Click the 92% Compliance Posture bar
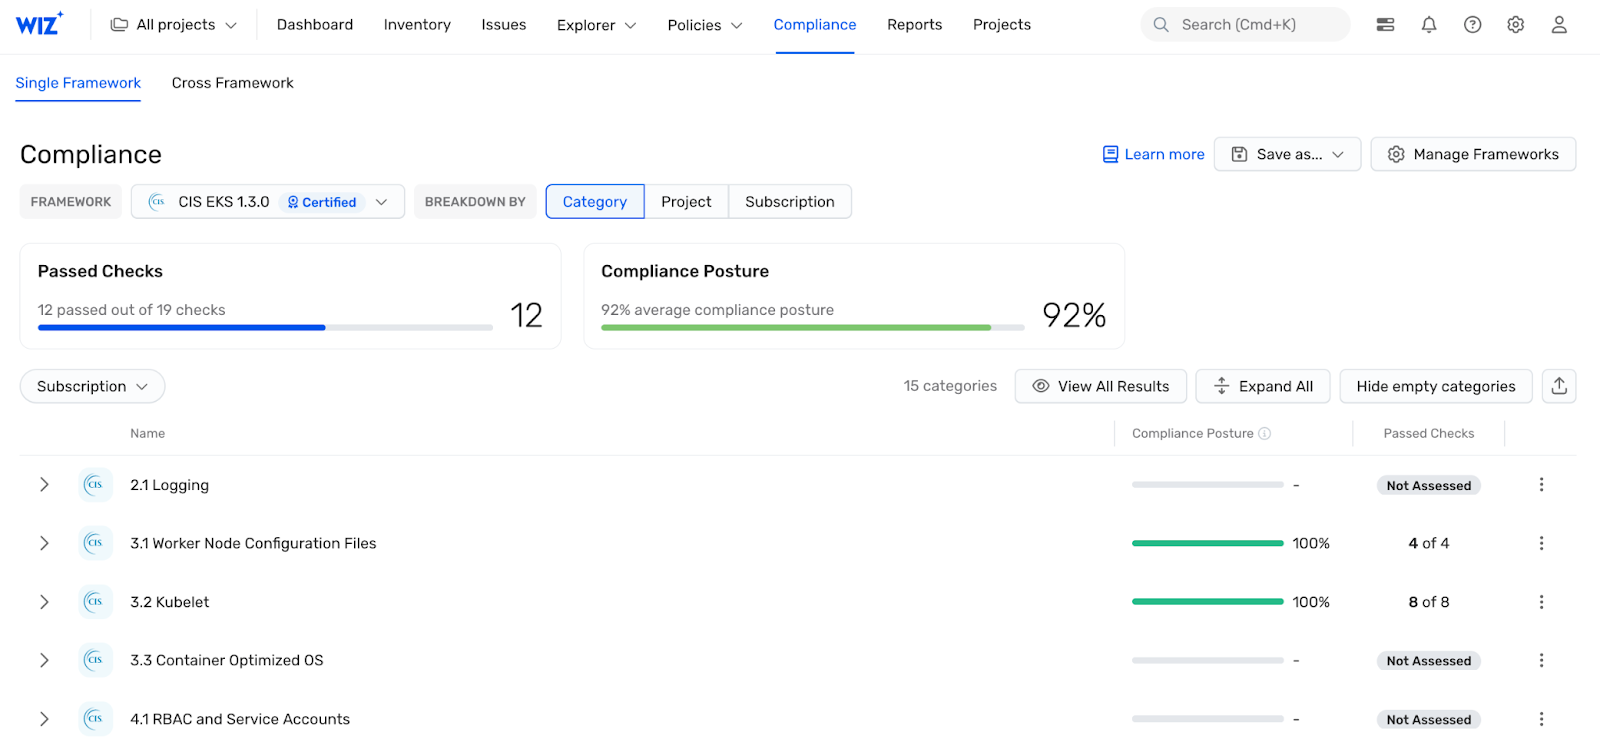 [x=813, y=327]
